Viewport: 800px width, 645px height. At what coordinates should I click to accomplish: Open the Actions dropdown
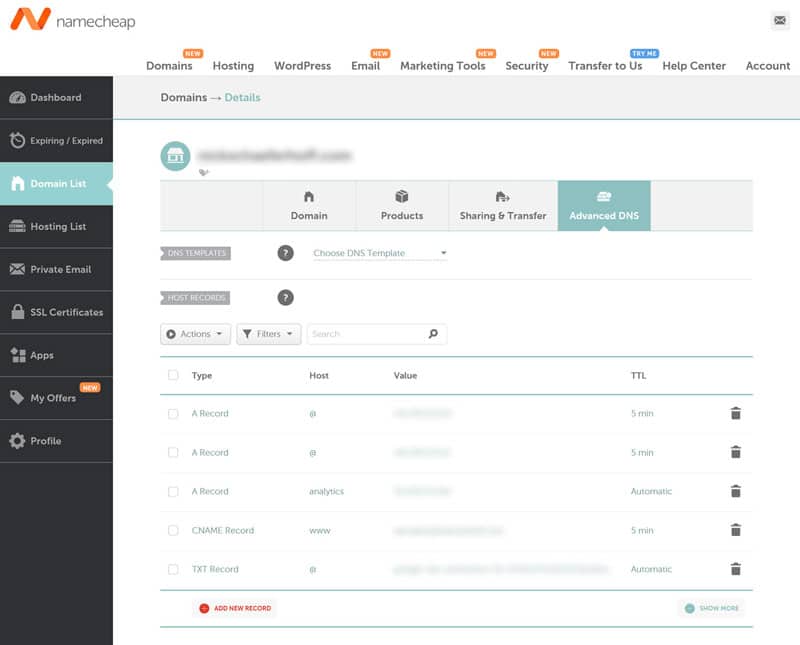[195, 334]
